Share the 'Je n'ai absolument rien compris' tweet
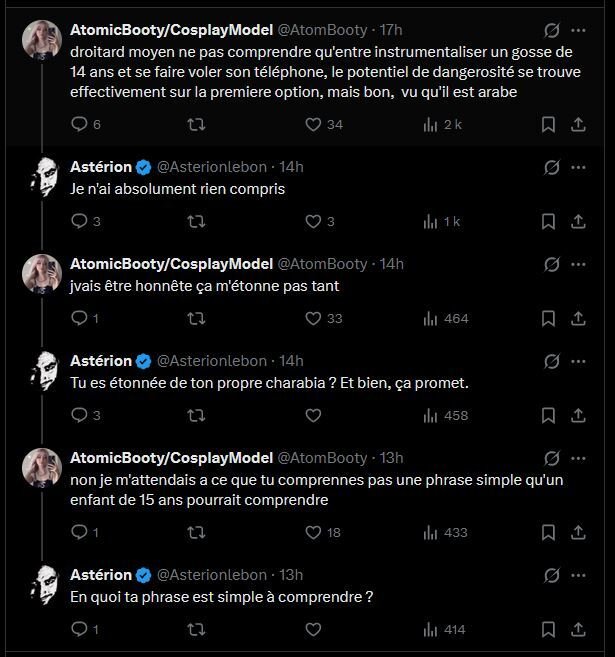 point(578,221)
